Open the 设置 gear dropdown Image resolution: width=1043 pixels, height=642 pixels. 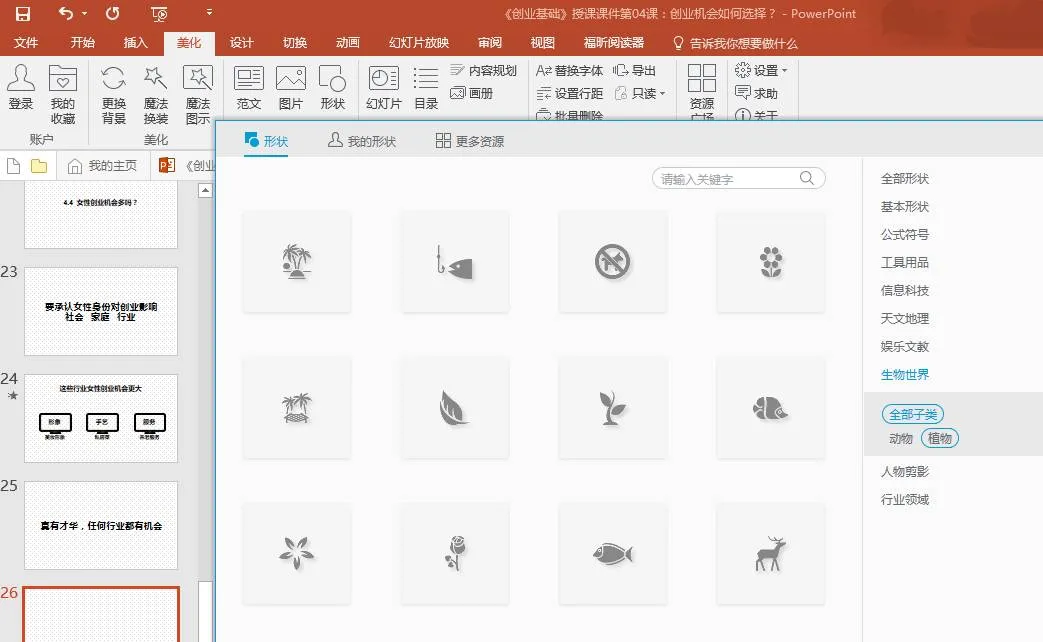(x=761, y=70)
